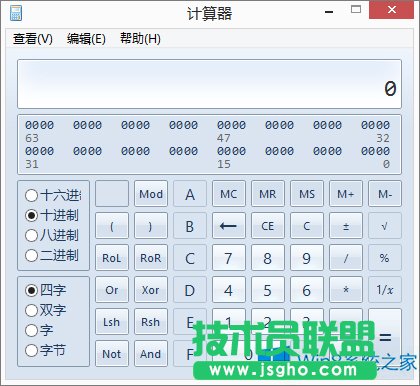
Task: Click the hex digit C key below B
Action: click(190, 258)
